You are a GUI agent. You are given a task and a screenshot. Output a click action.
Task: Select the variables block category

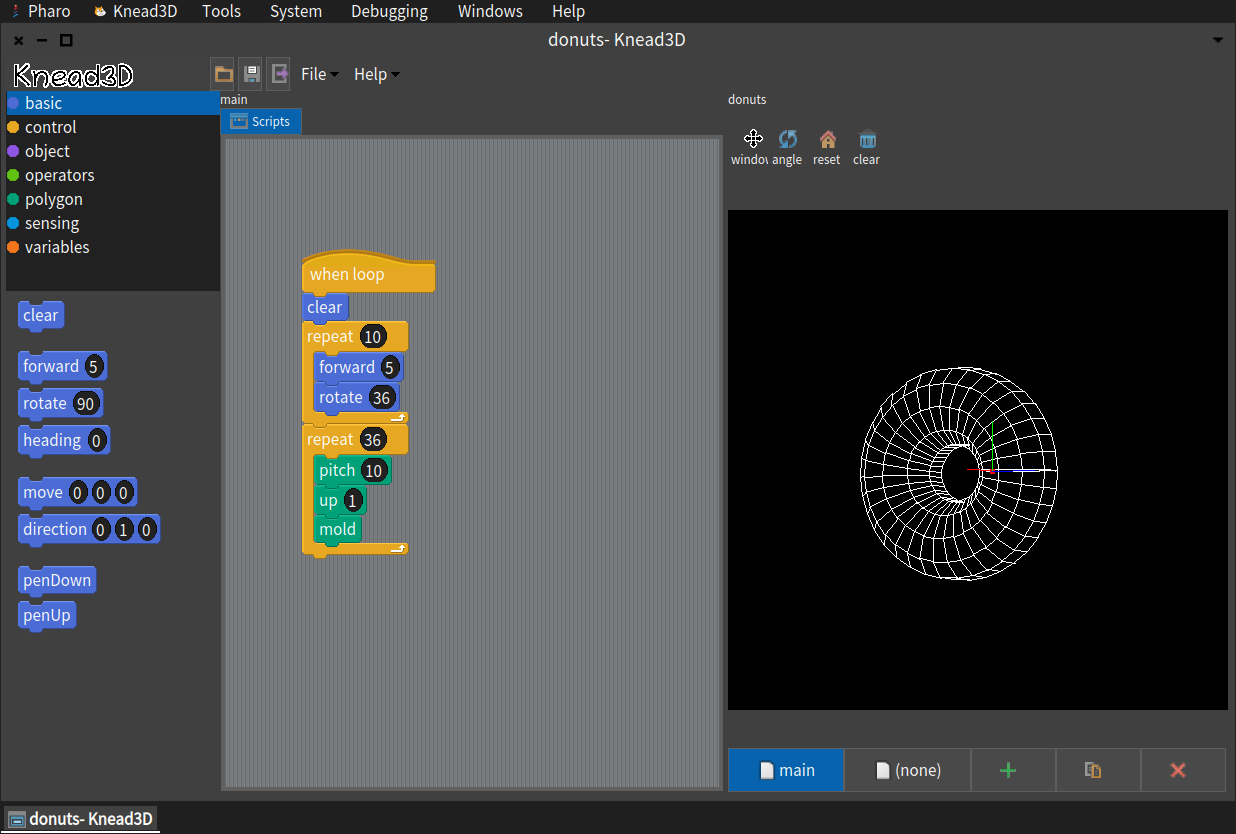(113, 247)
